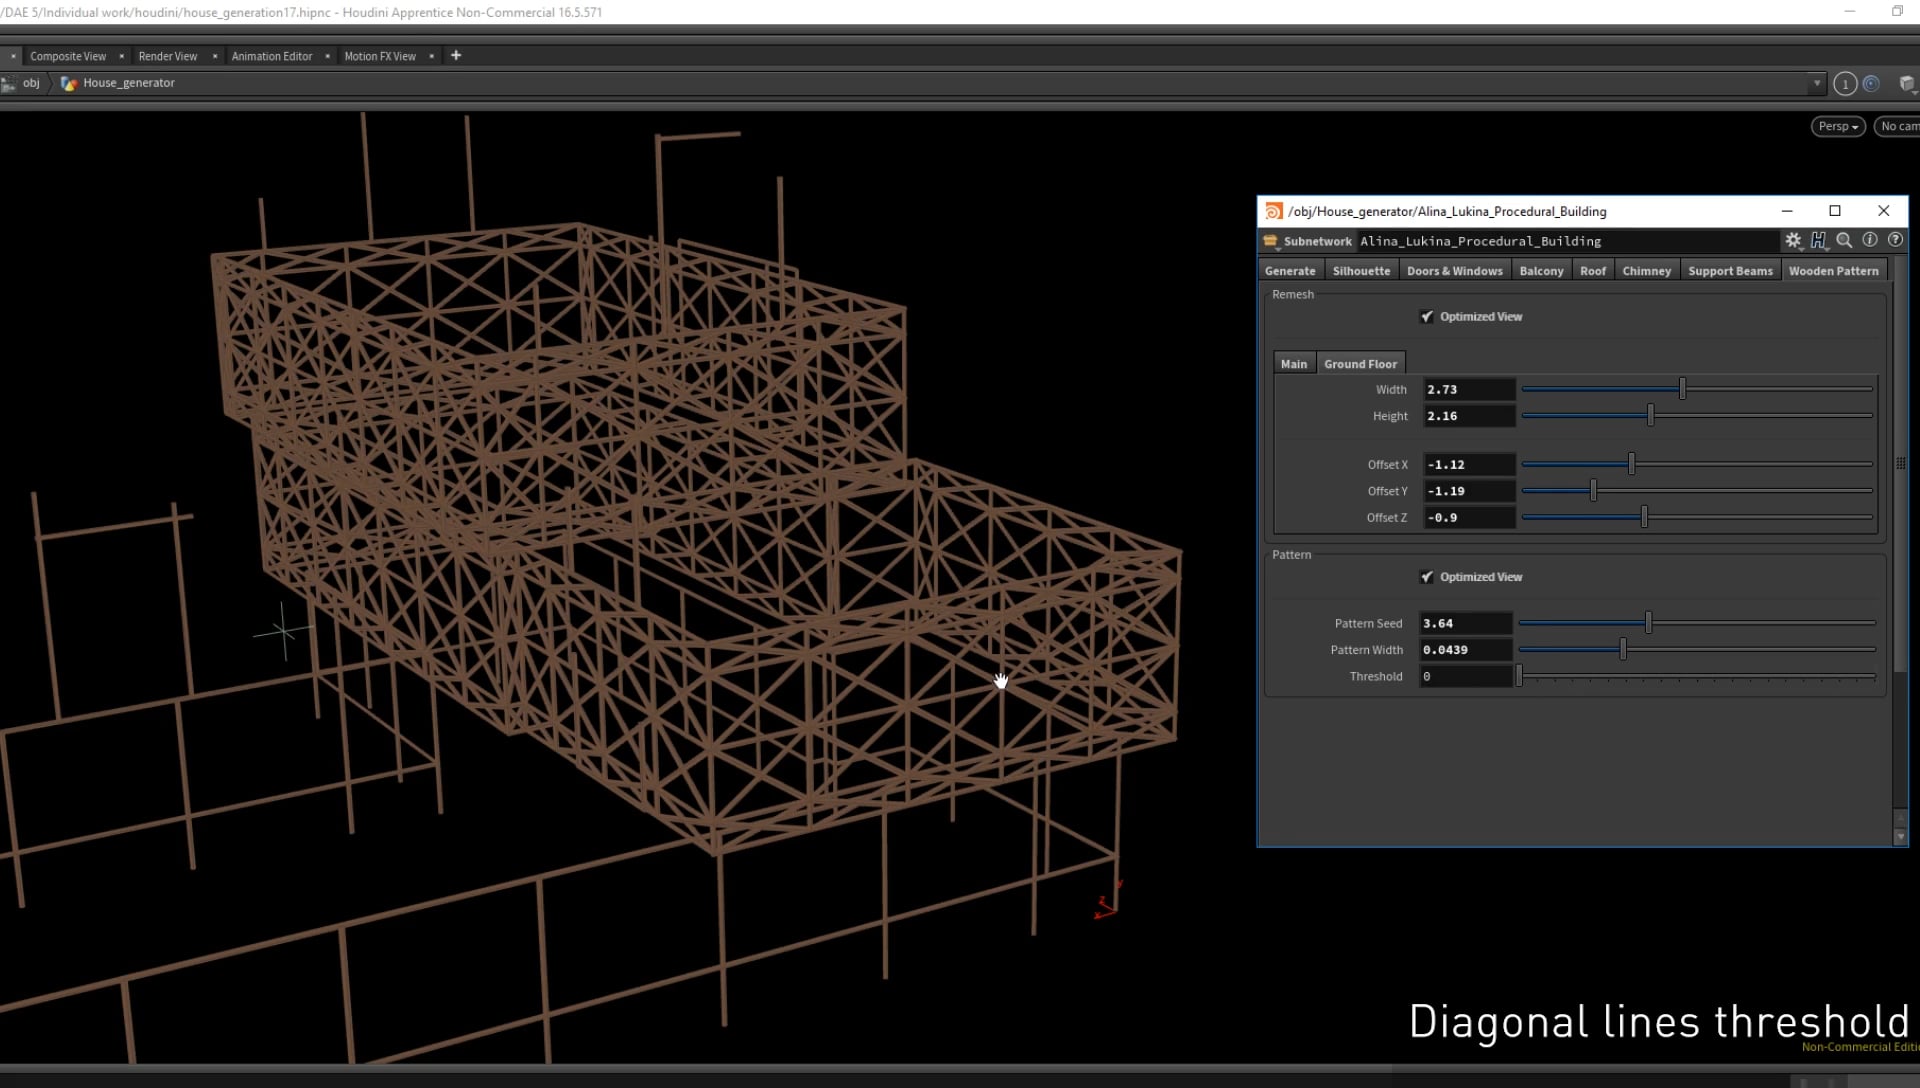Toggle the Optimized View checkbox above Pattern Seed
This screenshot has height=1088, width=1920.
pos(1428,577)
